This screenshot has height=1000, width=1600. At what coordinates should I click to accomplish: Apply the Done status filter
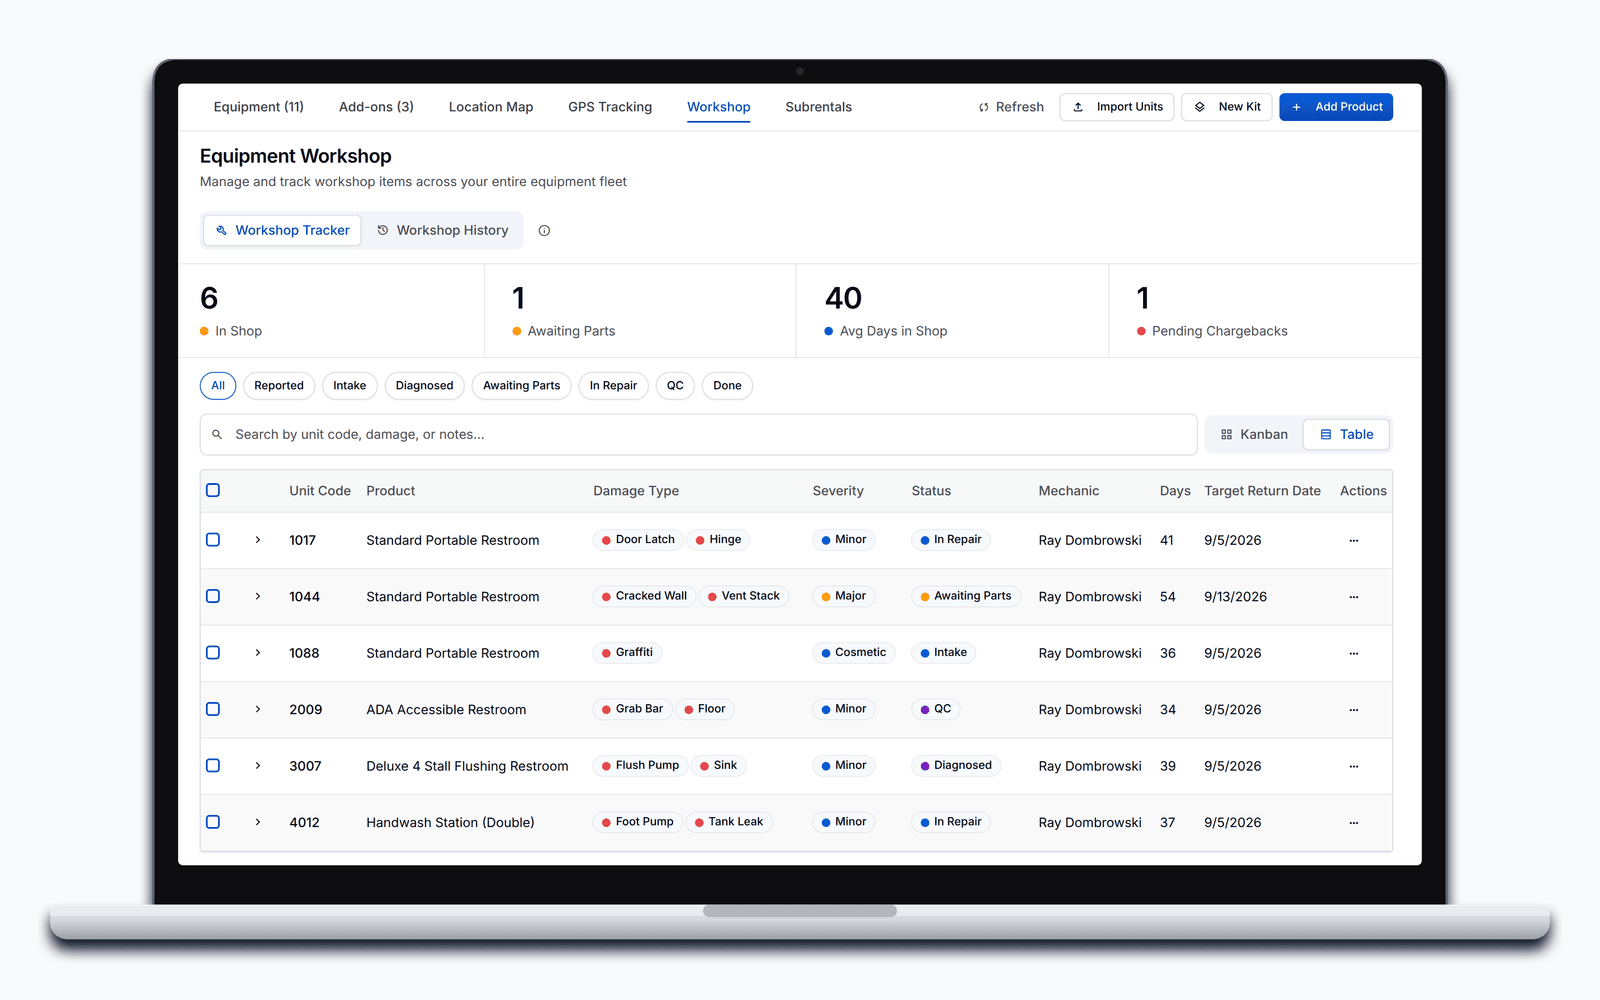pyautogui.click(x=727, y=386)
